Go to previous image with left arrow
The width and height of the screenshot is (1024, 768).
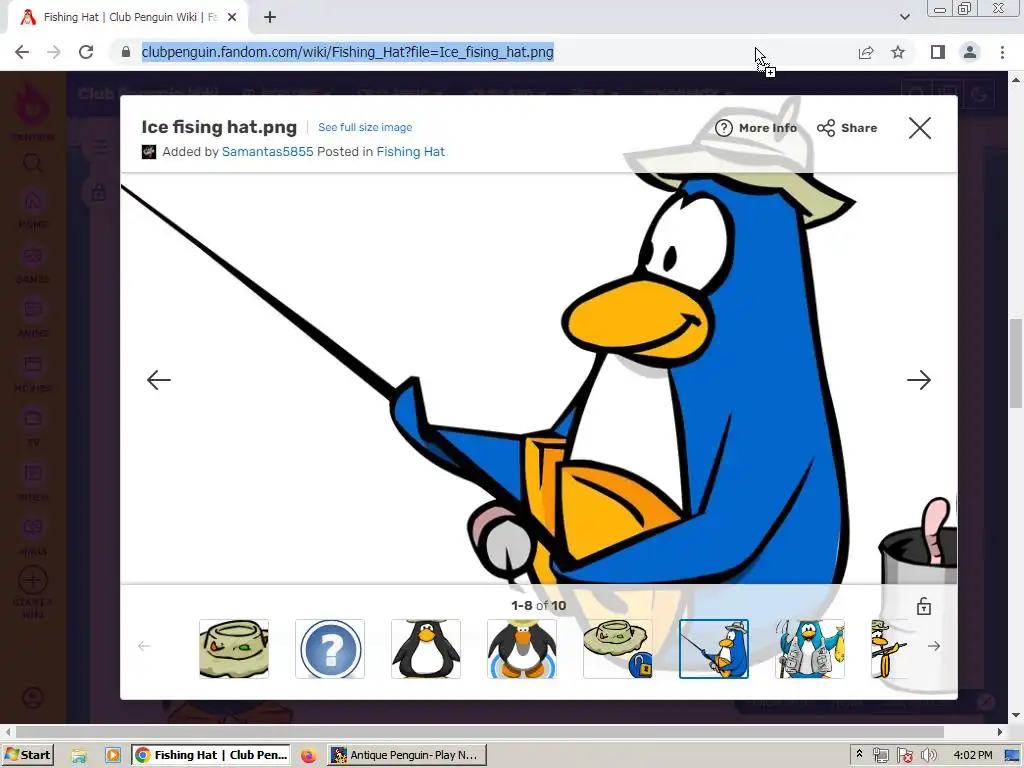tap(159, 379)
